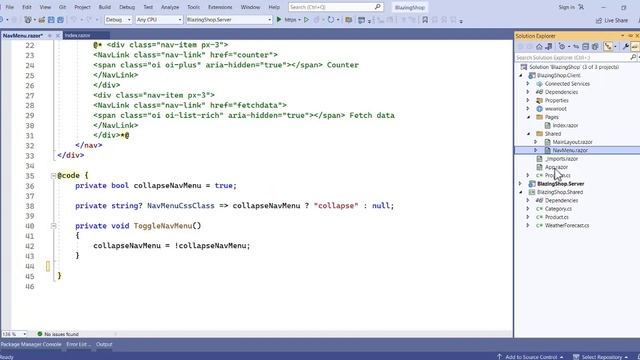Image resolution: width=640 pixels, height=360 pixels.
Task: Expand the BlazingShop.Server project node
Action: tap(520, 184)
